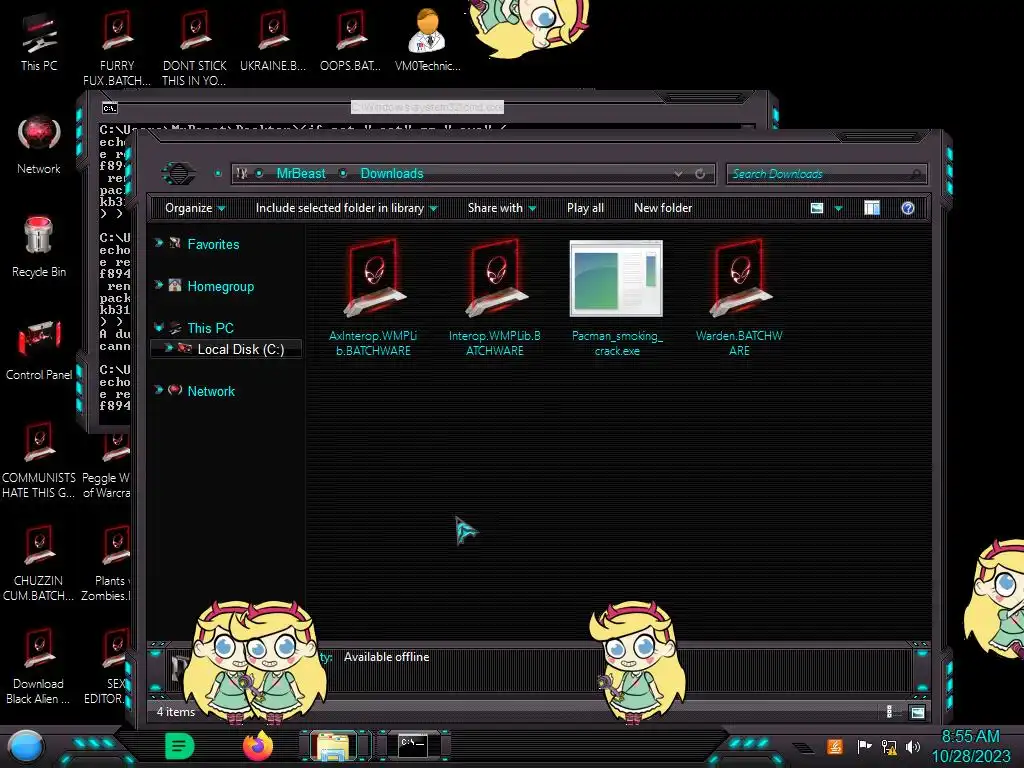Expand Local Disk (C:) node arrow
Image resolution: width=1024 pixels, height=768 pixels.
click(168, 348)
